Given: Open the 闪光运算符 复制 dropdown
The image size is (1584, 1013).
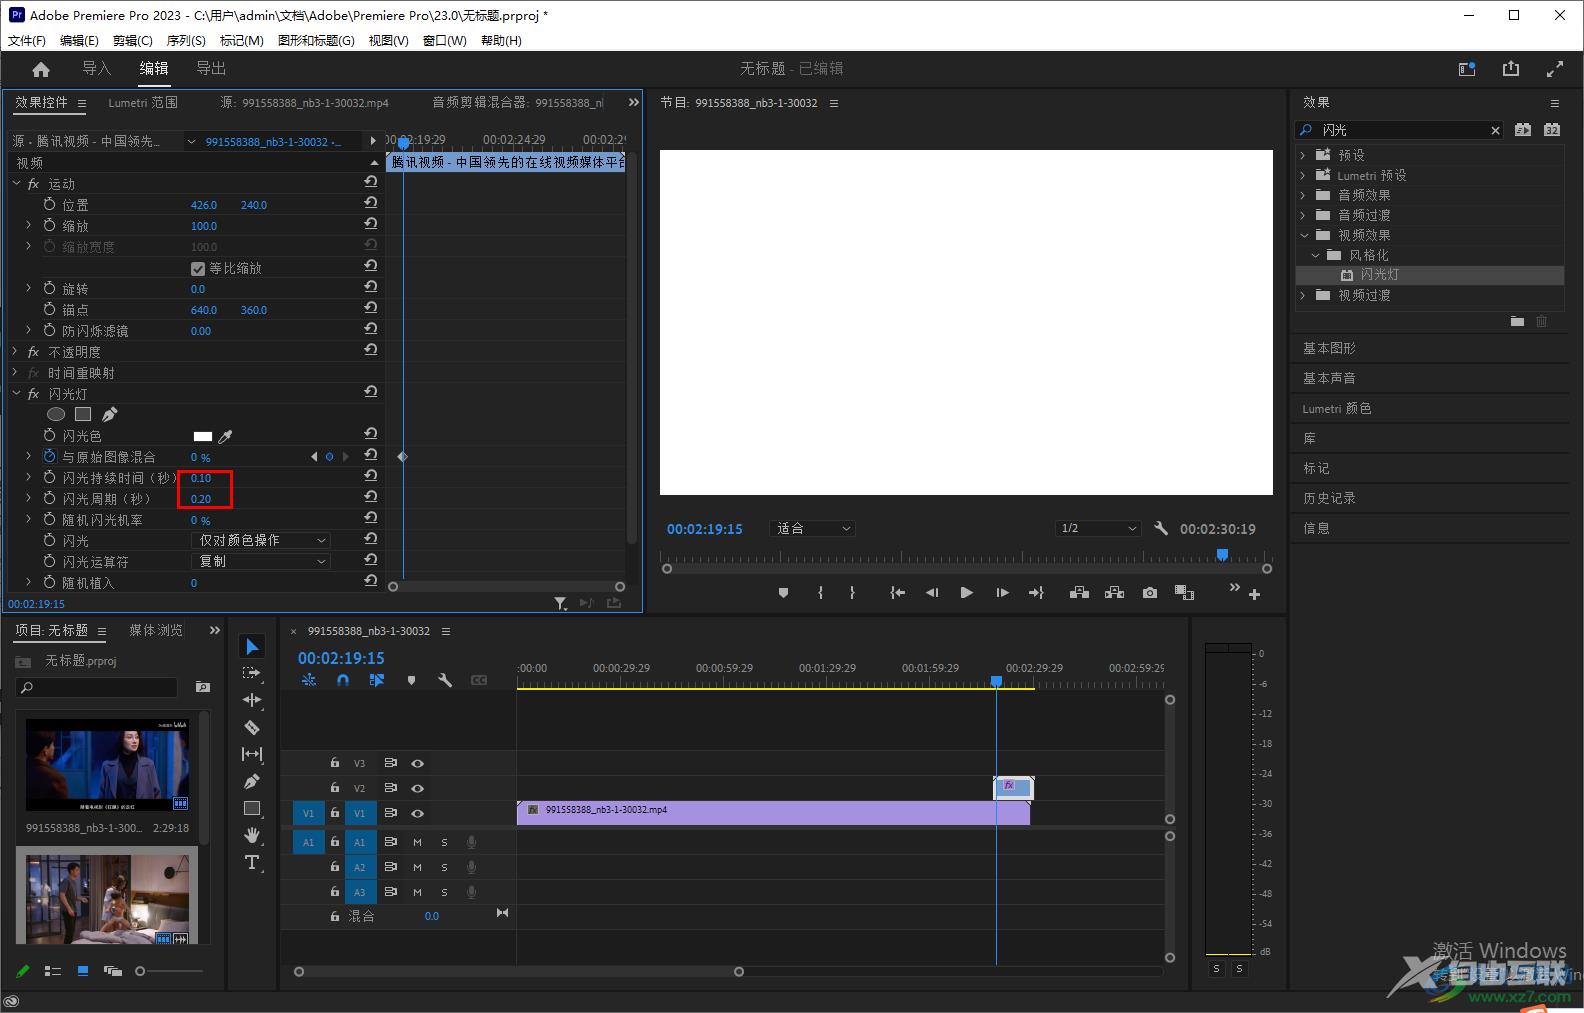Looking at the screenshot, I should pyautogui.click(x=260, y=561).
